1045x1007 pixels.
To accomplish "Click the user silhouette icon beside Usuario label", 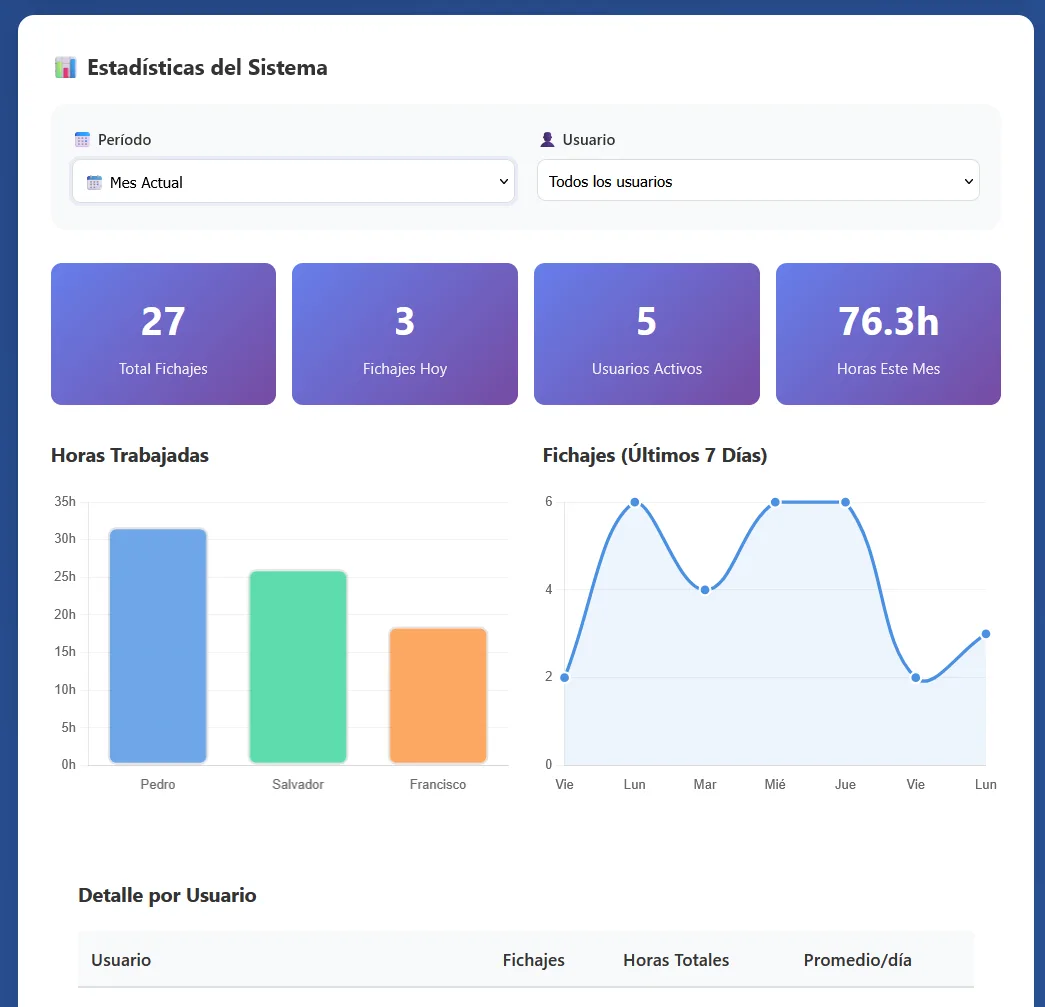I will (547, 140).
